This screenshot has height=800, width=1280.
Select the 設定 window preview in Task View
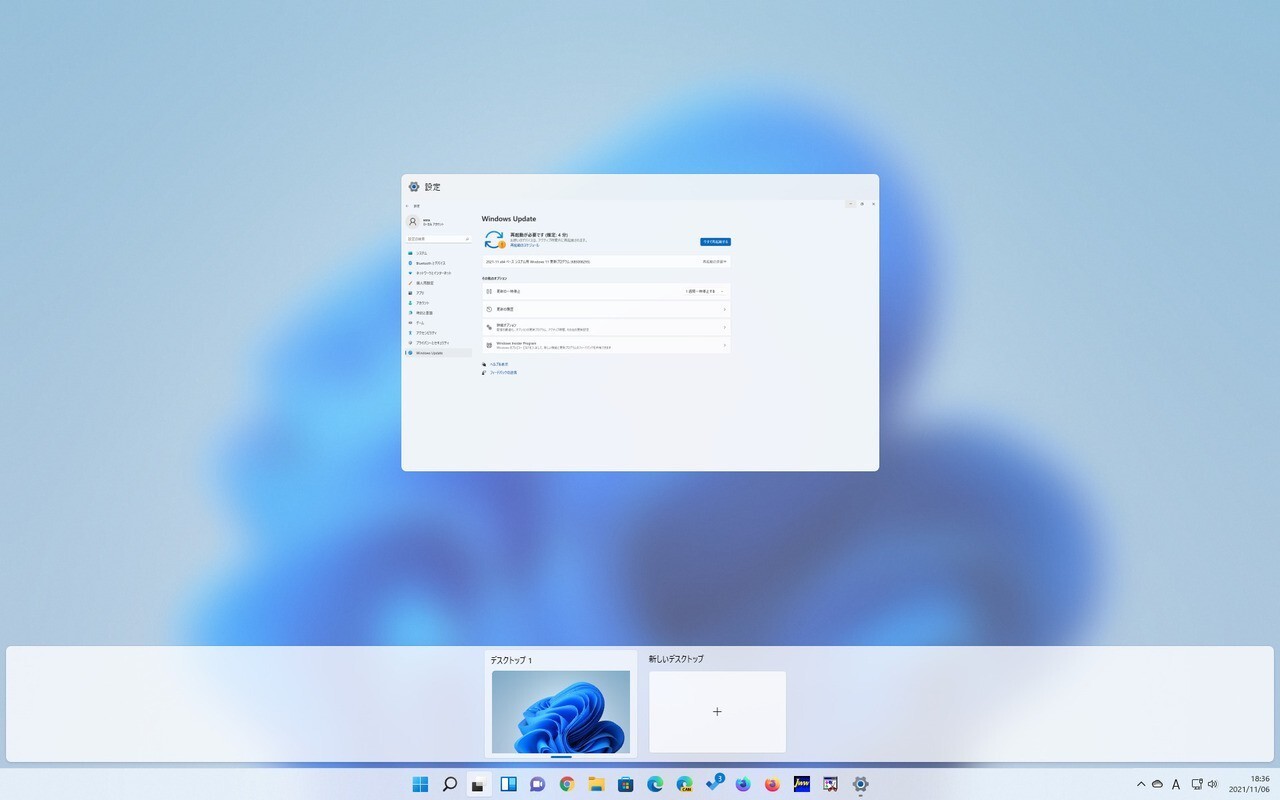tap(640, 323)
